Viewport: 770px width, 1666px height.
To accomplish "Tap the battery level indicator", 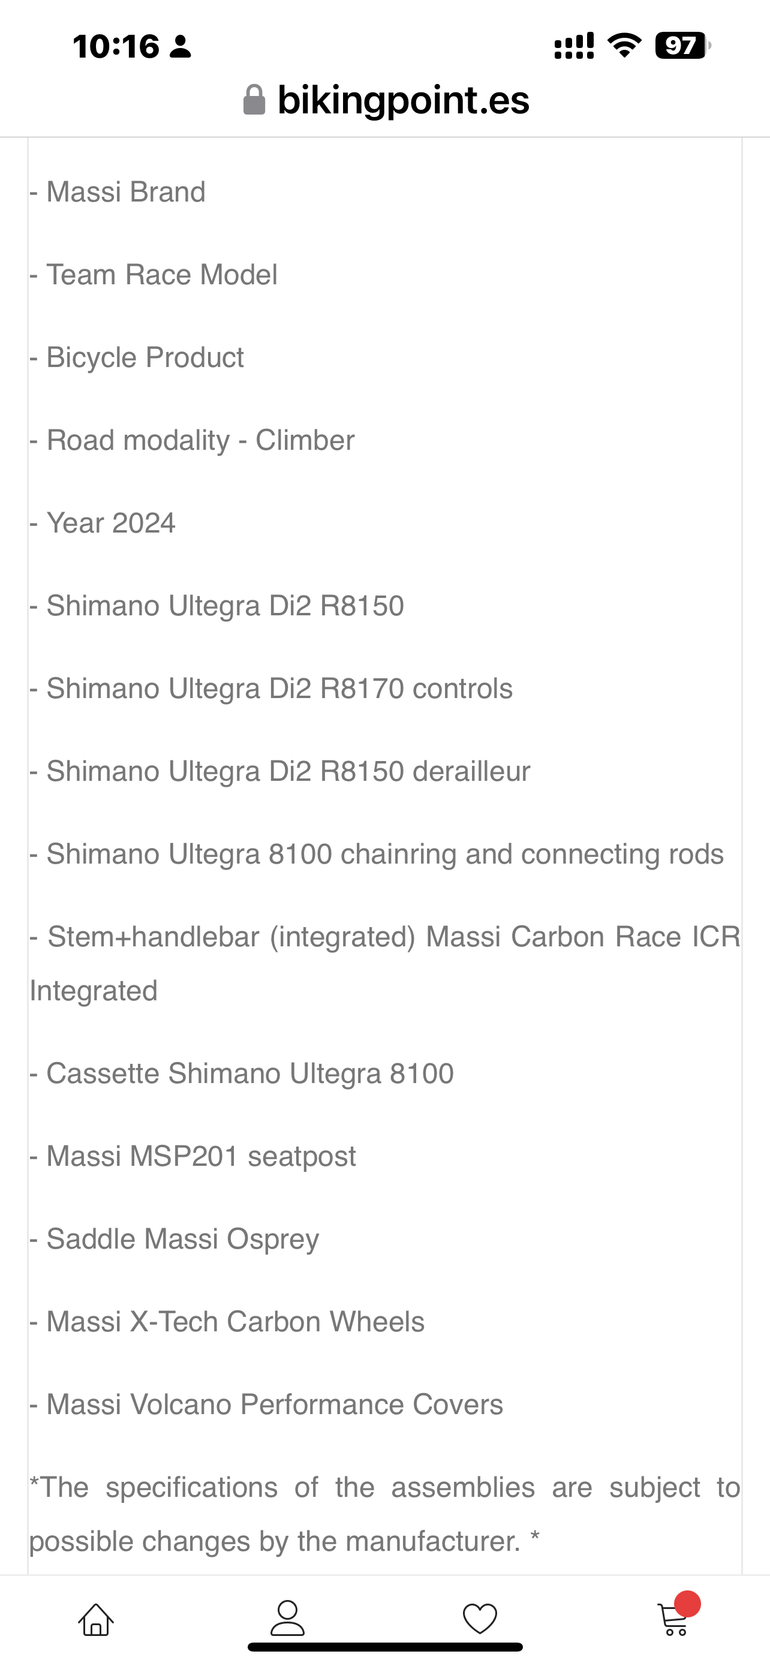I will [682, 46].
